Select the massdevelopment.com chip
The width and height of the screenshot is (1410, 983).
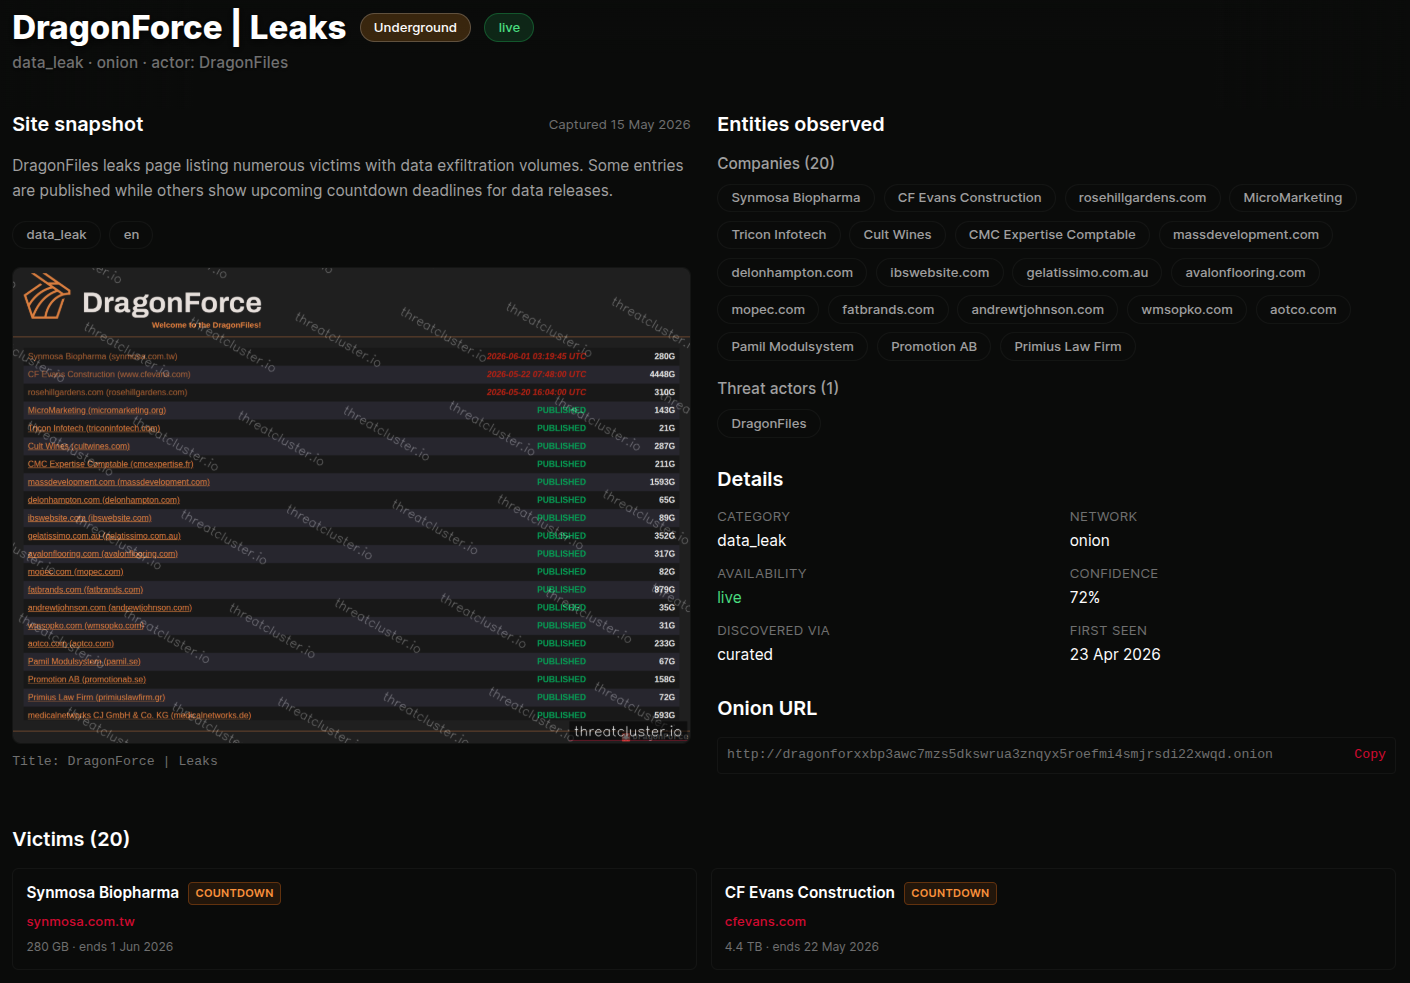[x=1246, y=235]
